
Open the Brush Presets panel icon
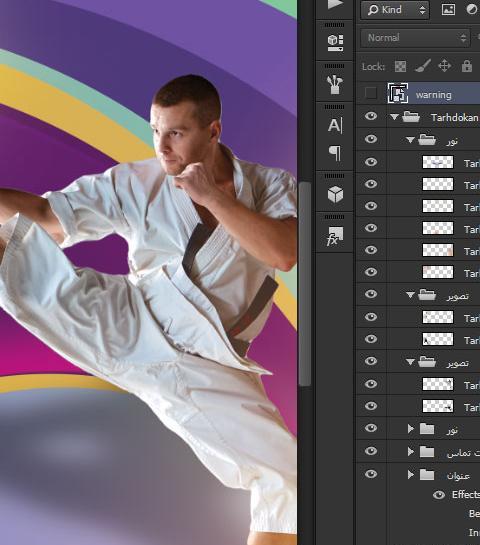point(335,84)
